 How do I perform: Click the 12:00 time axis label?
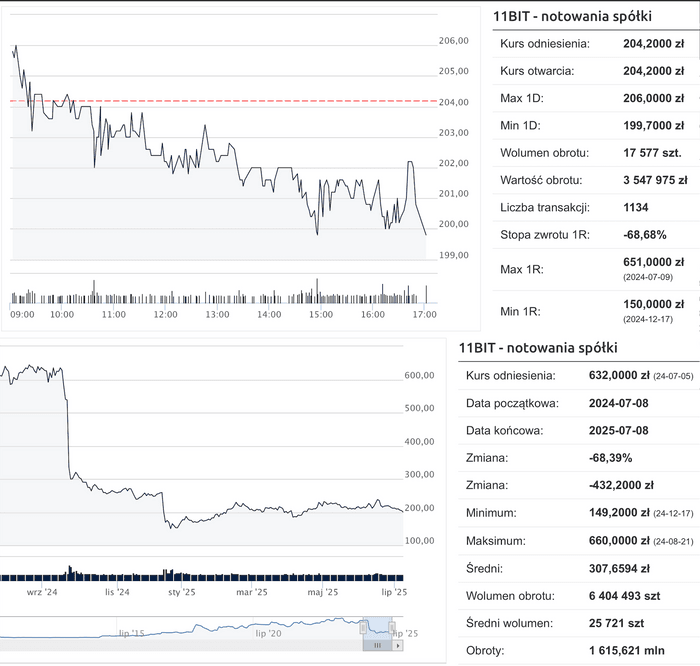pyautogui.click(x=166, y=315)
